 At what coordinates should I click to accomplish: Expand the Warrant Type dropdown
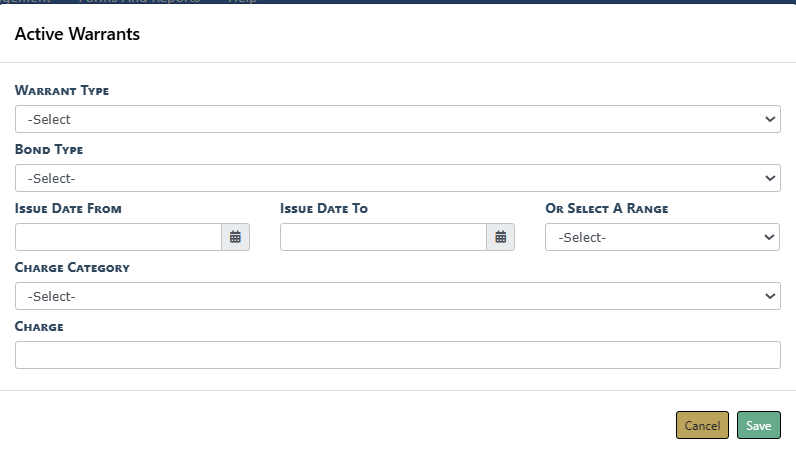(397, 119)
